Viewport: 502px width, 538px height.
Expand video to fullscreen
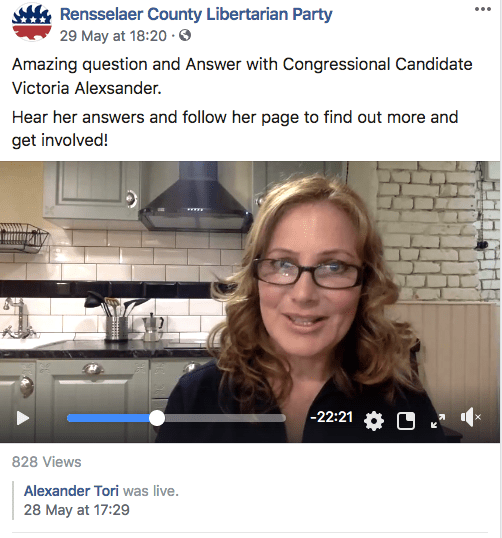(x=438, y=421)
